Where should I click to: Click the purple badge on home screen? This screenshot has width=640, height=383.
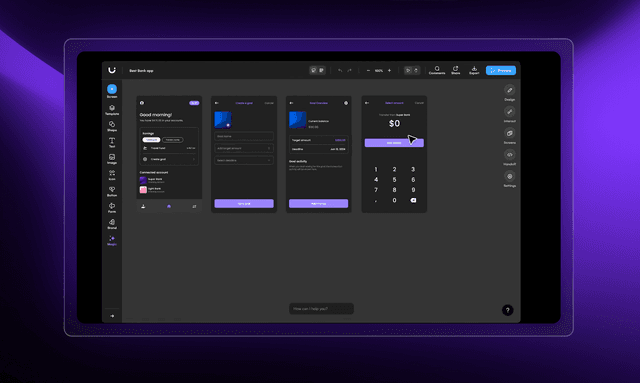click(x=194, y=103)
